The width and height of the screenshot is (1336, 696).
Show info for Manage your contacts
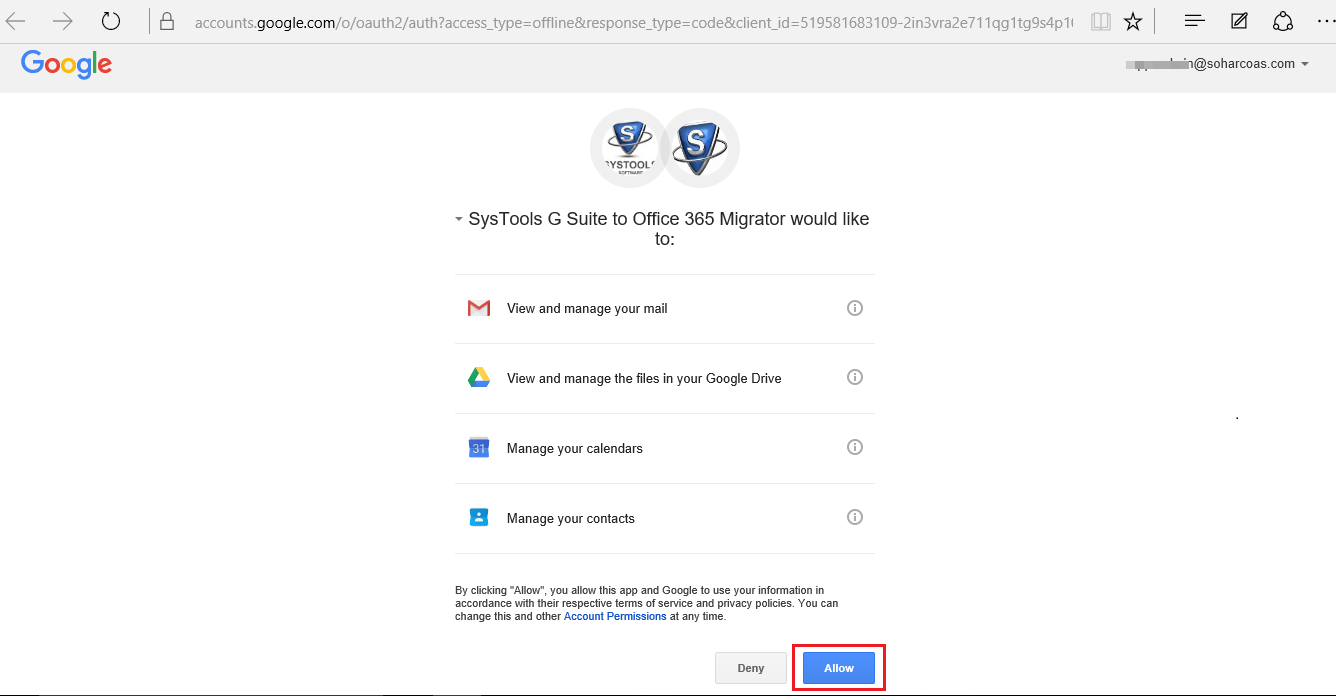[x=855, y=517]
